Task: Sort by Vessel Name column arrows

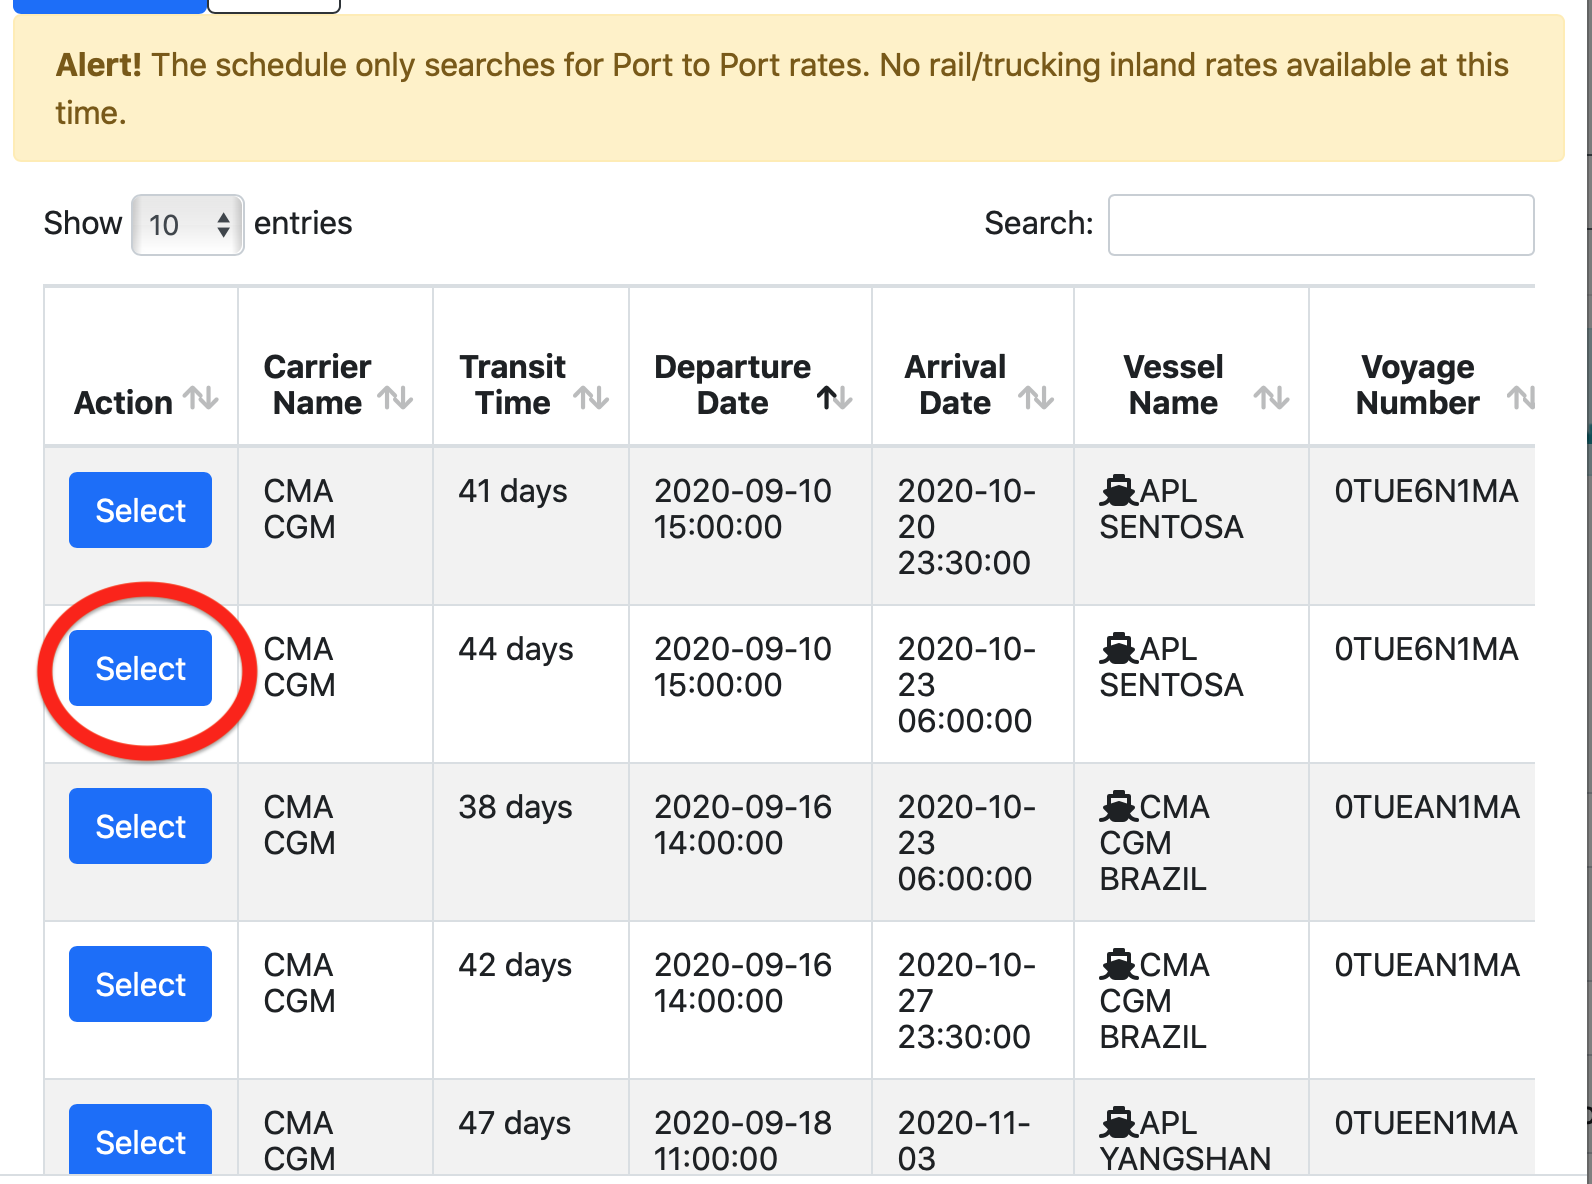Action: pyautogui.click(x=1271, y=399)
